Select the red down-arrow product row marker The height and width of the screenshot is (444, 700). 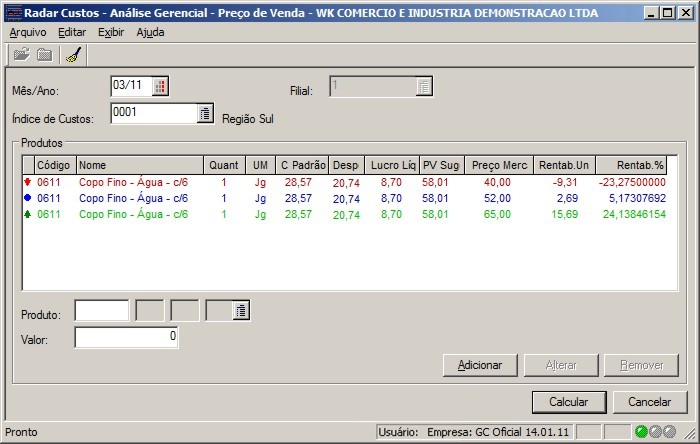(25, 183)
